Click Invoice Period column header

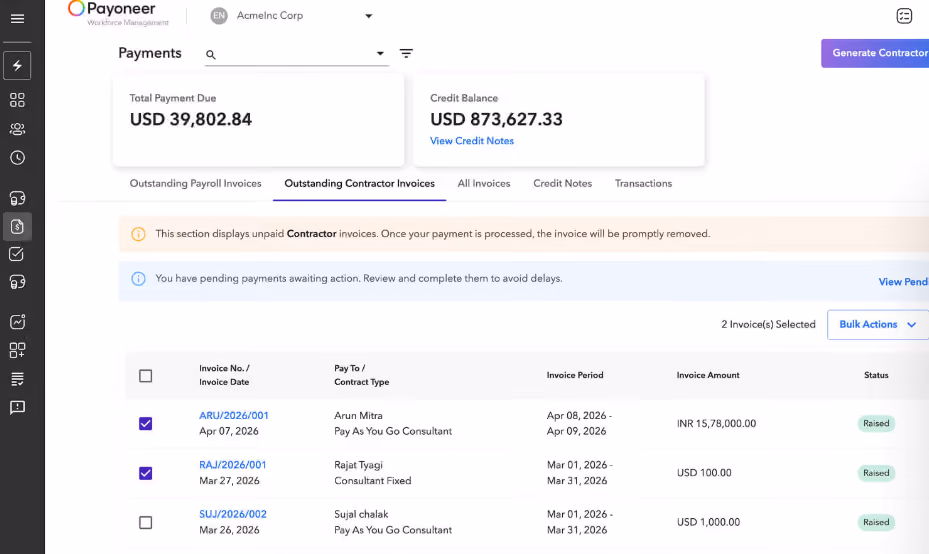click(575, 375)
